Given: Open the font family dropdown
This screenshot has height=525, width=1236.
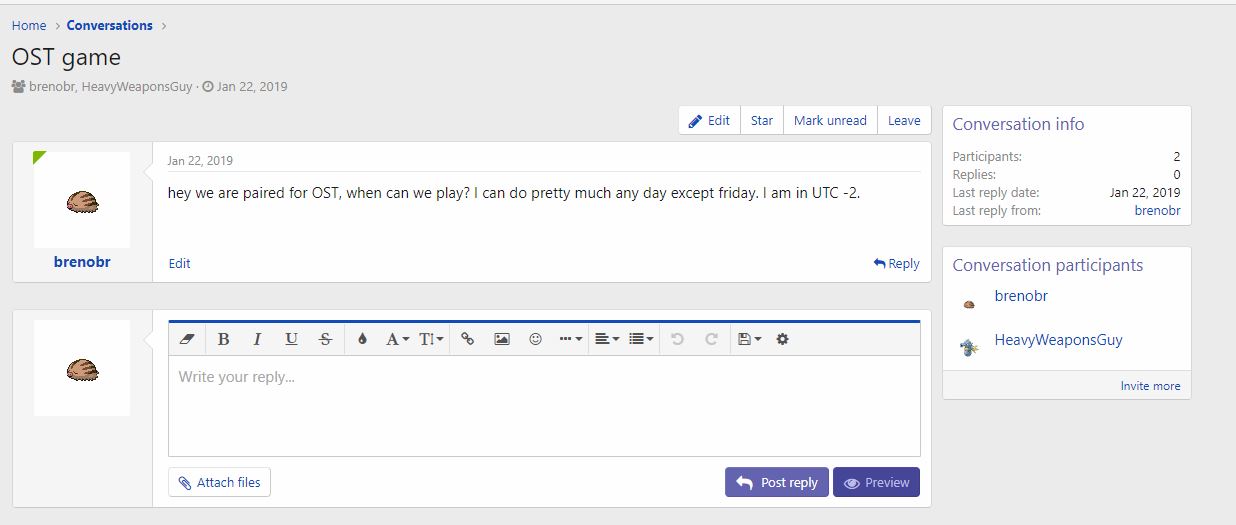Looking at the screenshot, I should click(x=397, y=339).
